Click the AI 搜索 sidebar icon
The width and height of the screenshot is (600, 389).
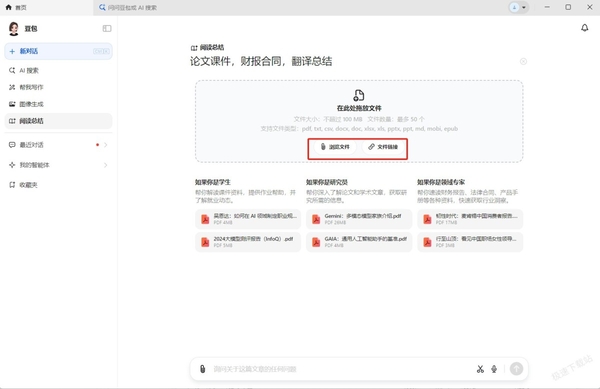(x=12, y=70)
